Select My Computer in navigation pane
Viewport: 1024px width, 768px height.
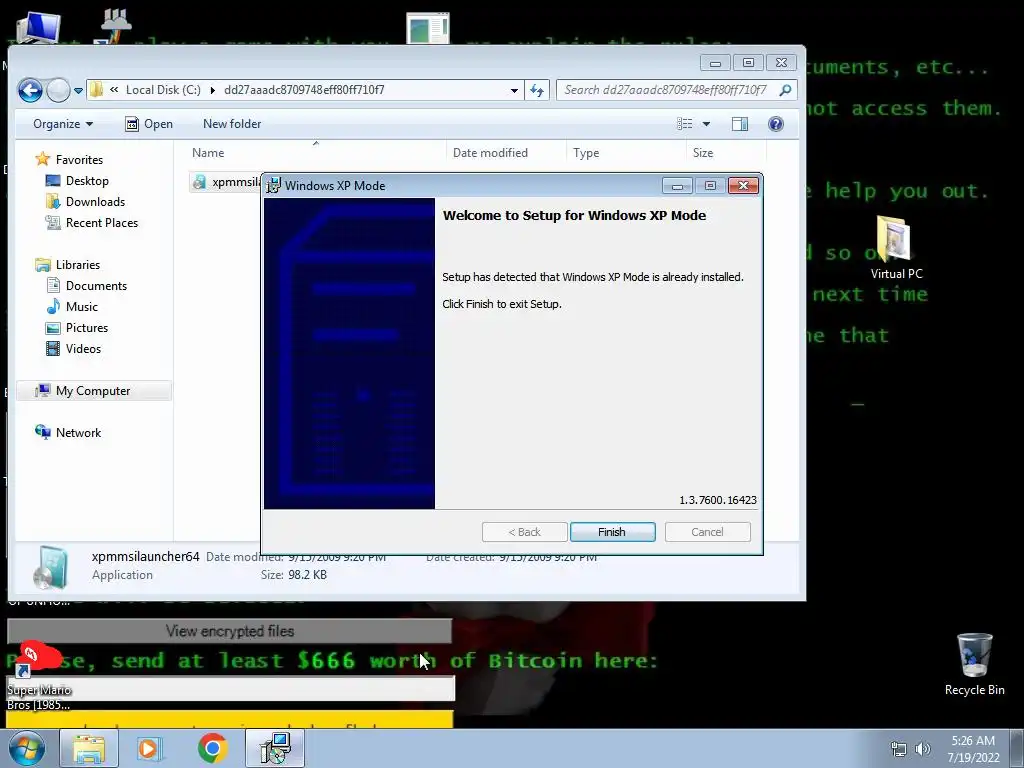(x=93, y=391)
